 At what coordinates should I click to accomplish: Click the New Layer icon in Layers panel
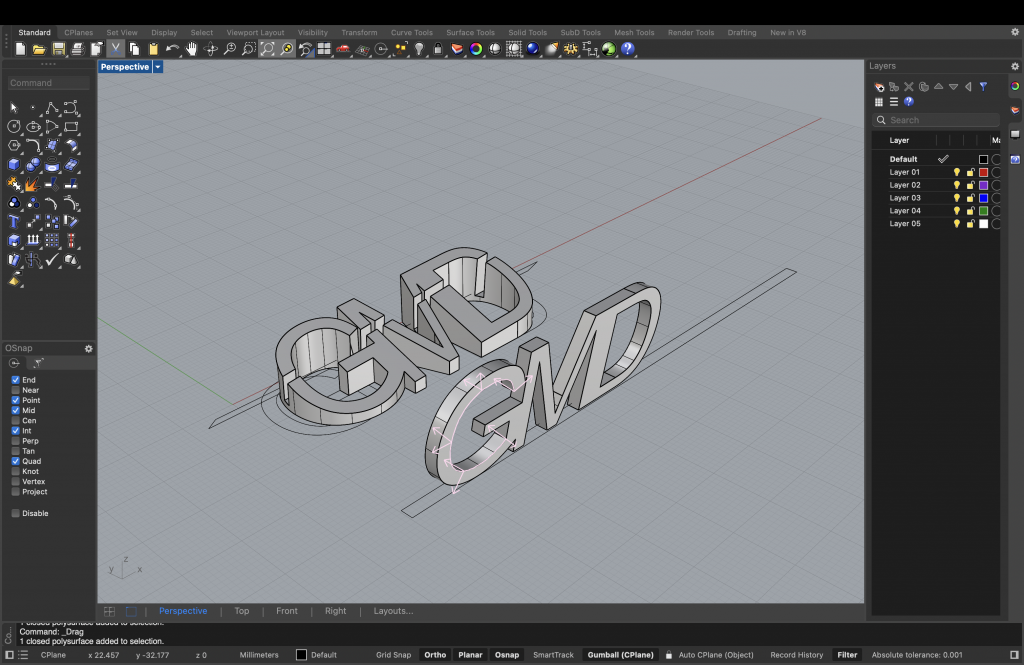[x=879, y=87]
